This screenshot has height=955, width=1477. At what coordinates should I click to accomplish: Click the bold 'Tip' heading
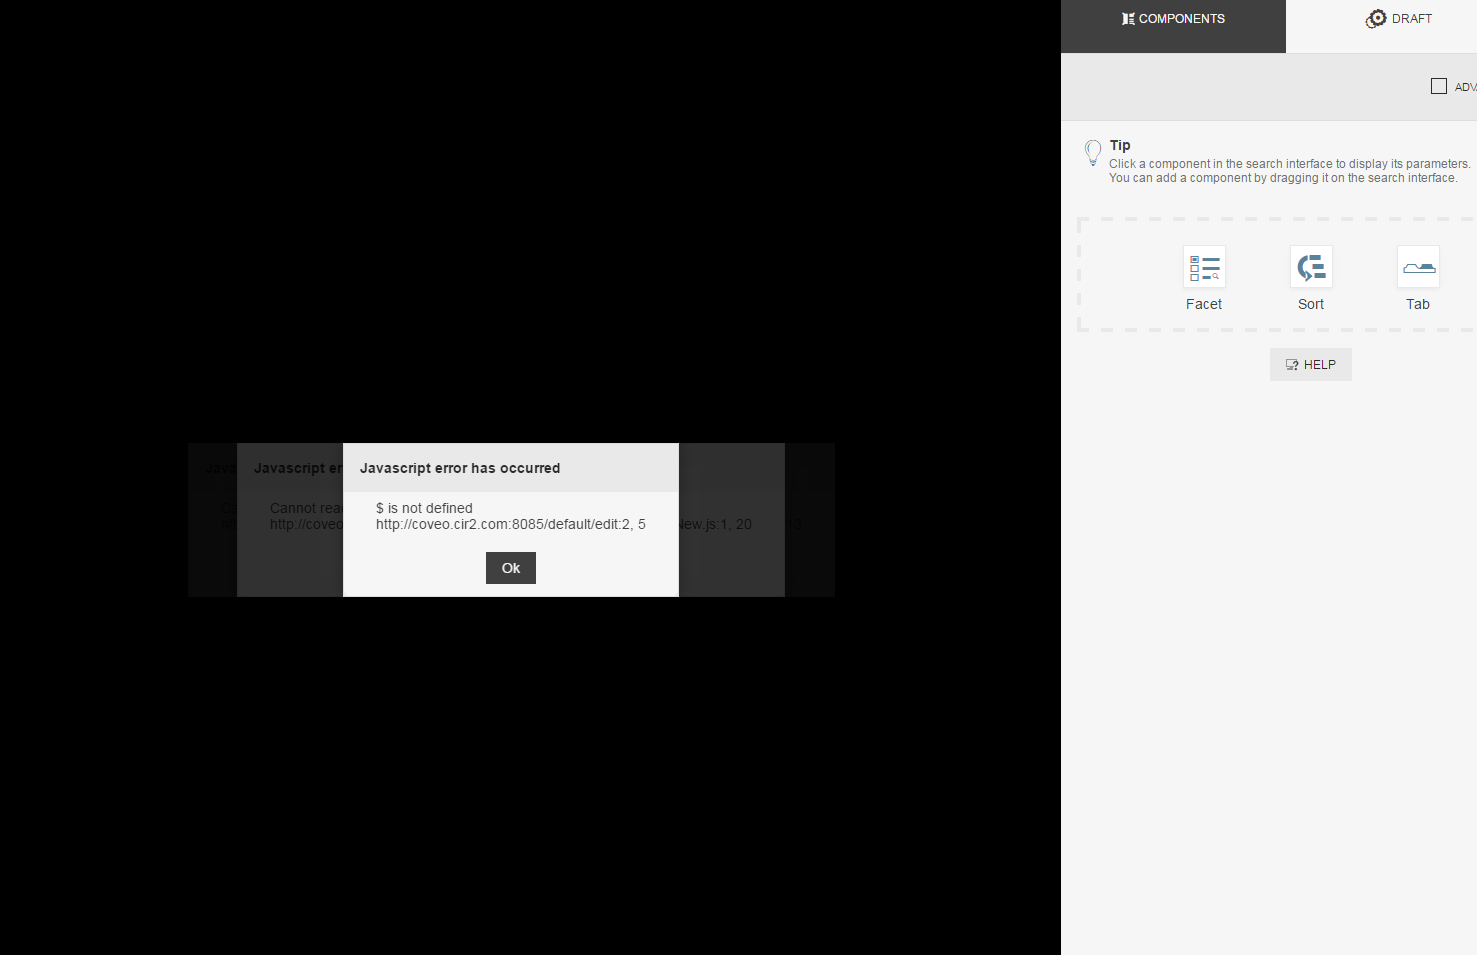pyautogui.click(x=1120, y=145)
